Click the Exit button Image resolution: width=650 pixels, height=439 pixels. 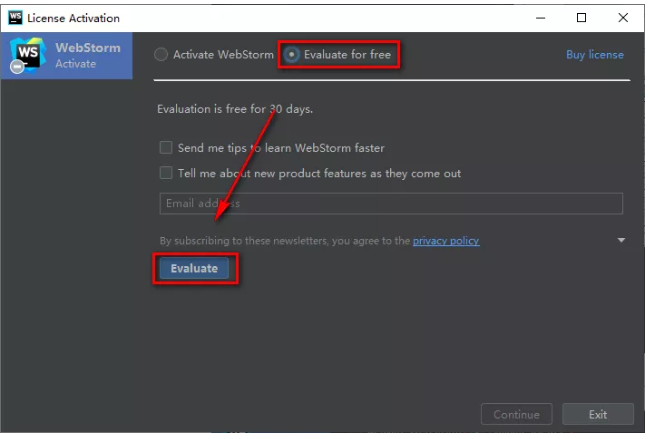click(598, 414)
